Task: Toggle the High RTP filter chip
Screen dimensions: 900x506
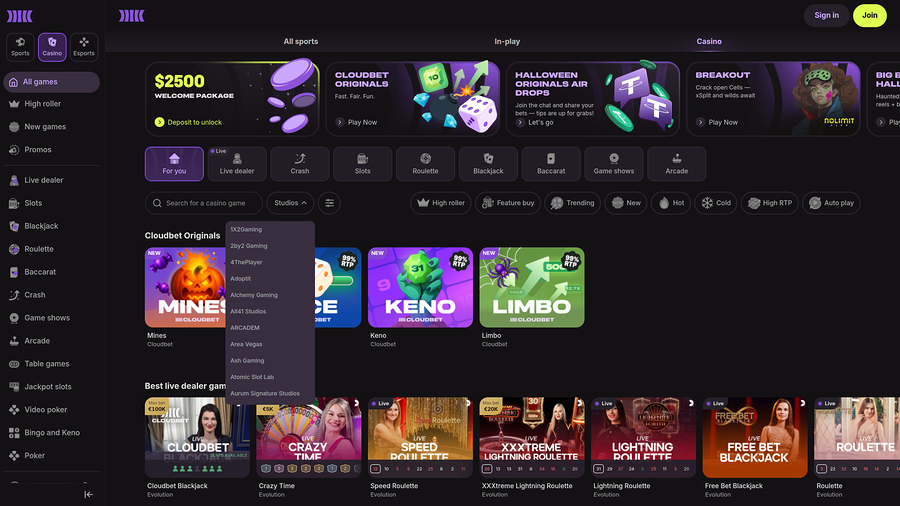Action: (770, 203)
